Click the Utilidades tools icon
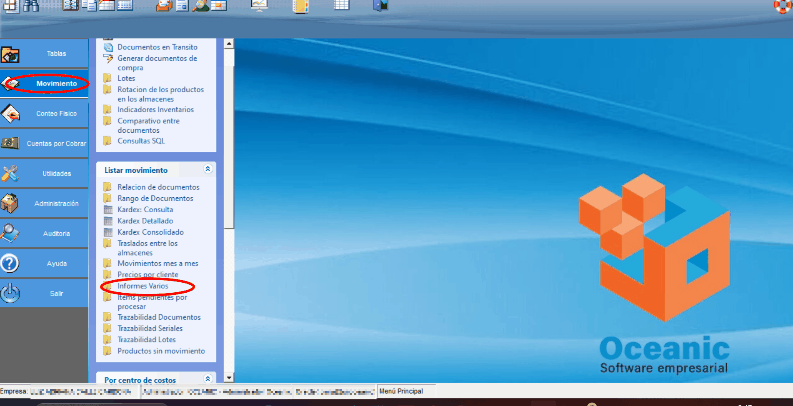This screenshot has height=406, width=793. coord(11,173)
